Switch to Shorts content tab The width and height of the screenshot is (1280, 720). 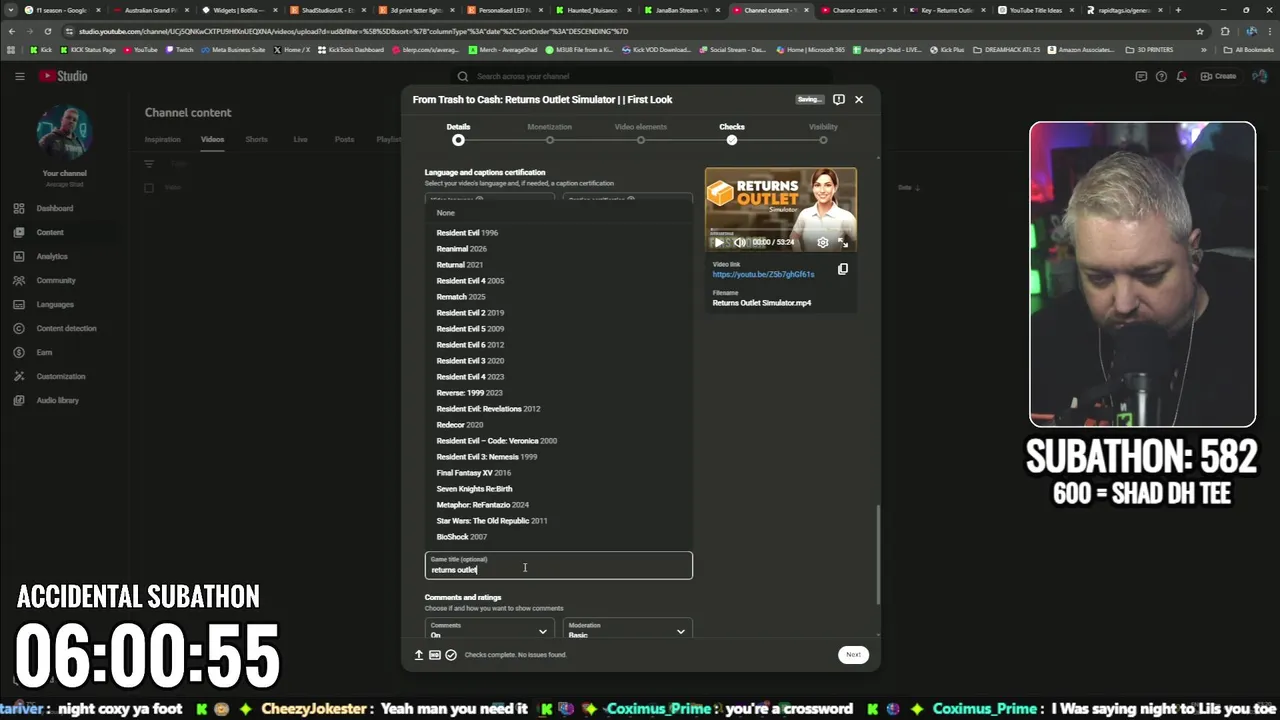pyautogui.click(x=257, y=140)
